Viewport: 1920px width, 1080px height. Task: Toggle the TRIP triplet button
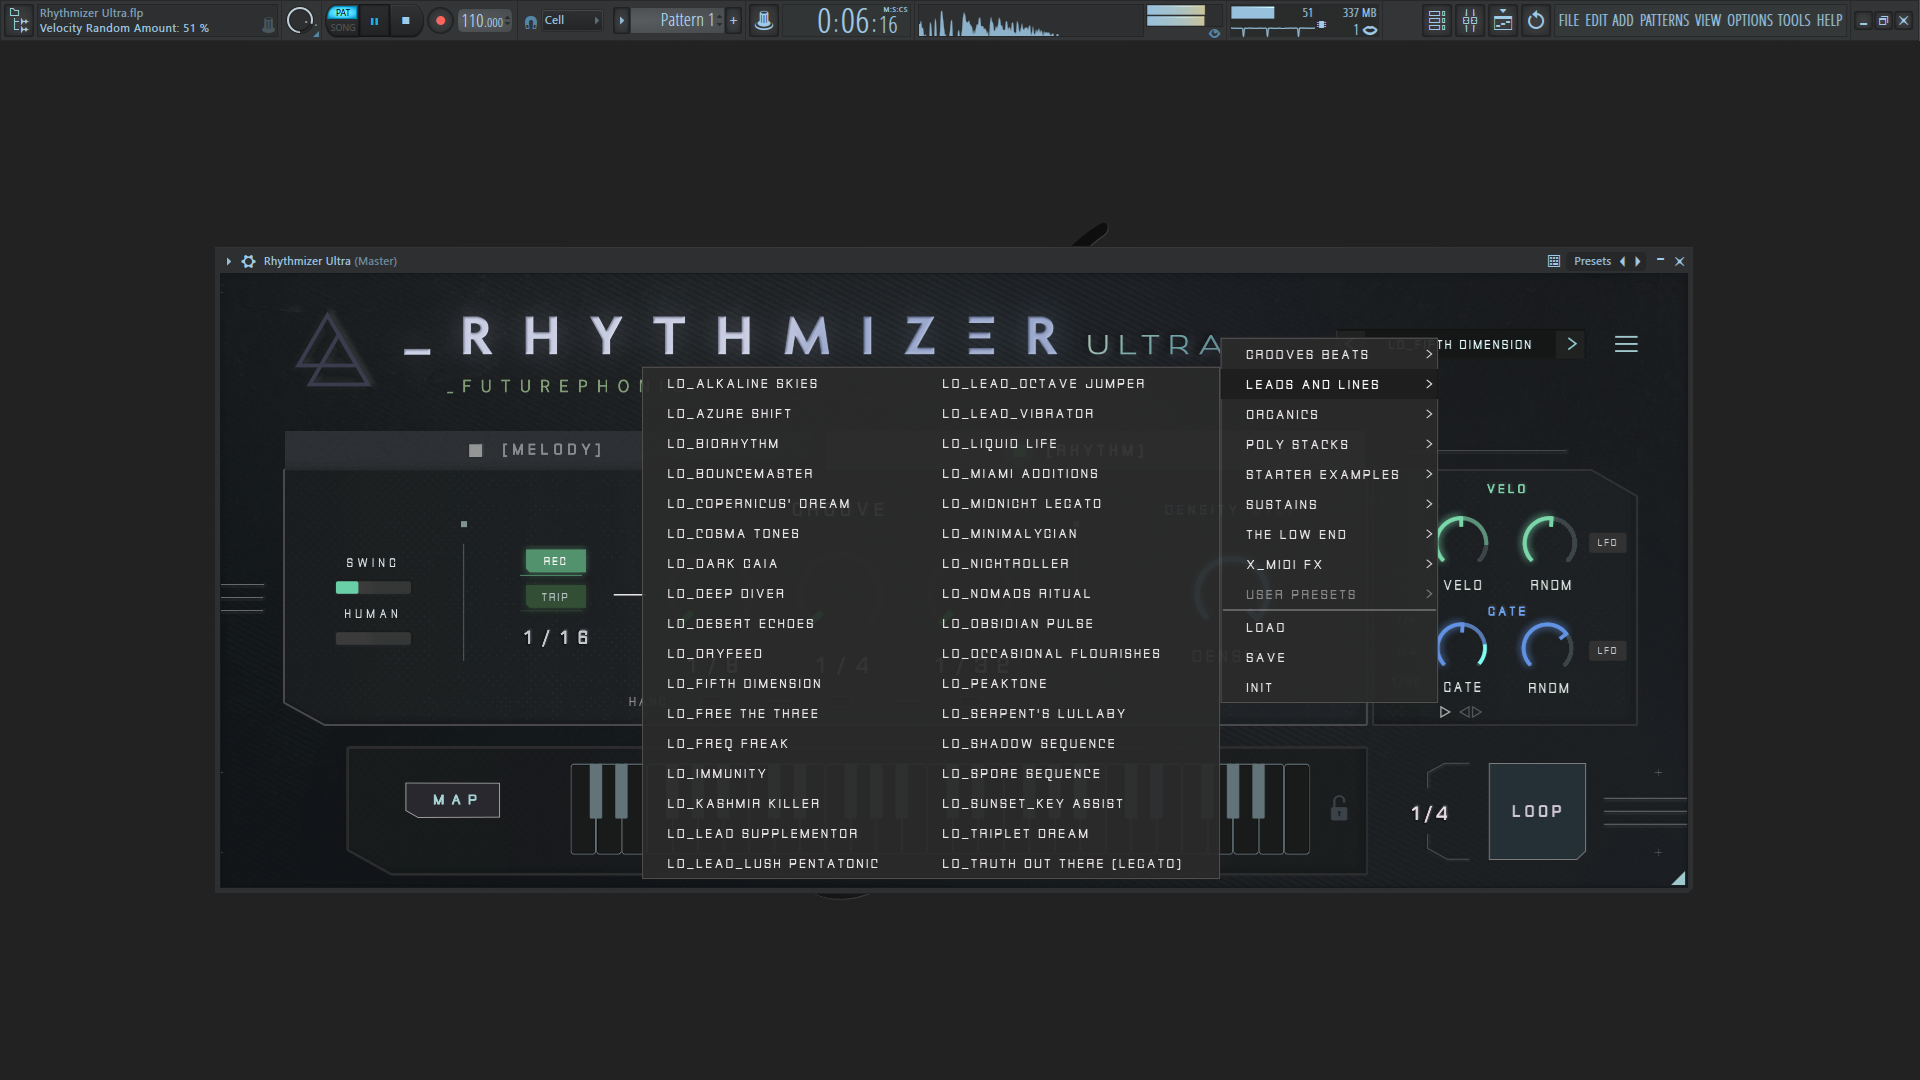(x=555, y=596)
